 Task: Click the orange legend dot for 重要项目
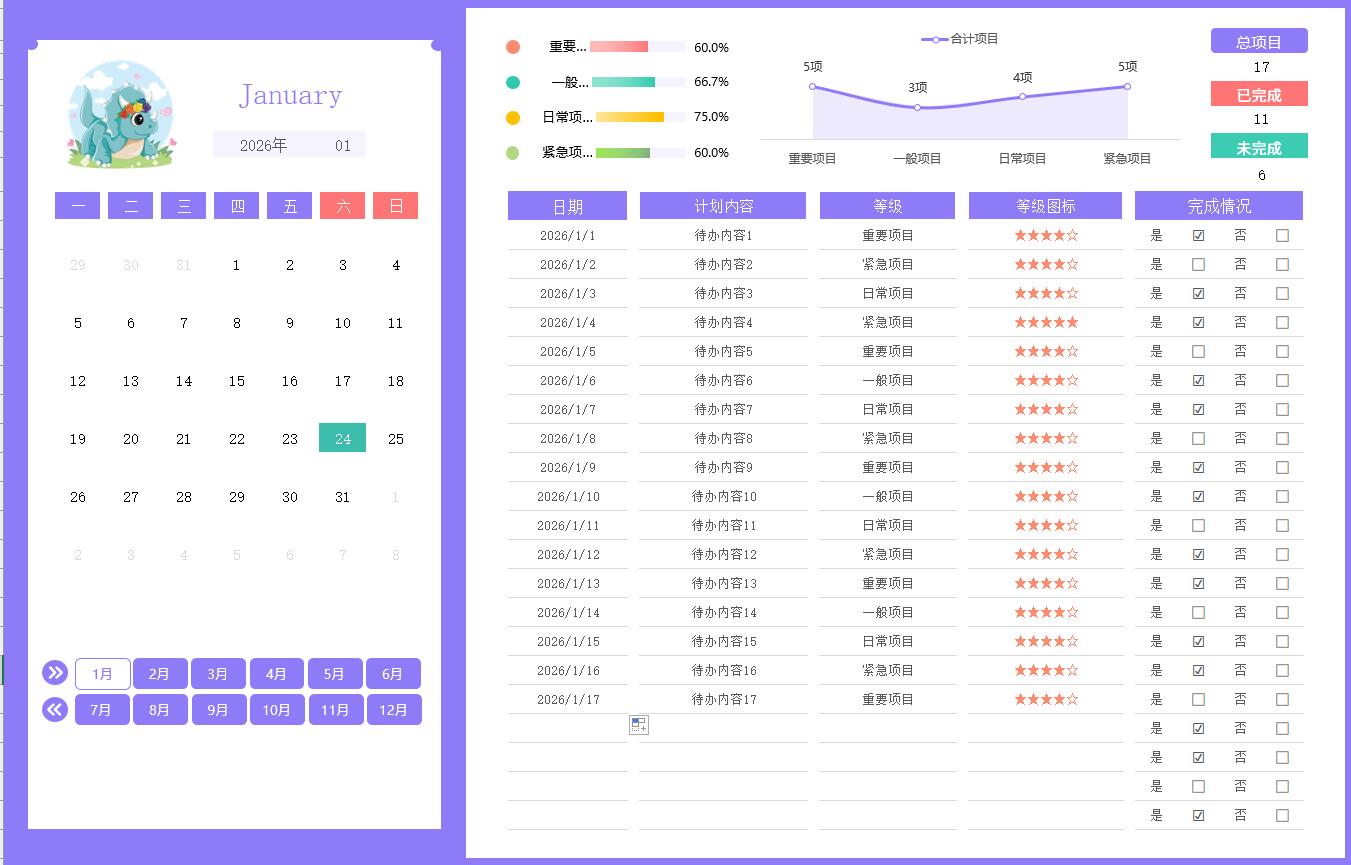click(513, 47)
